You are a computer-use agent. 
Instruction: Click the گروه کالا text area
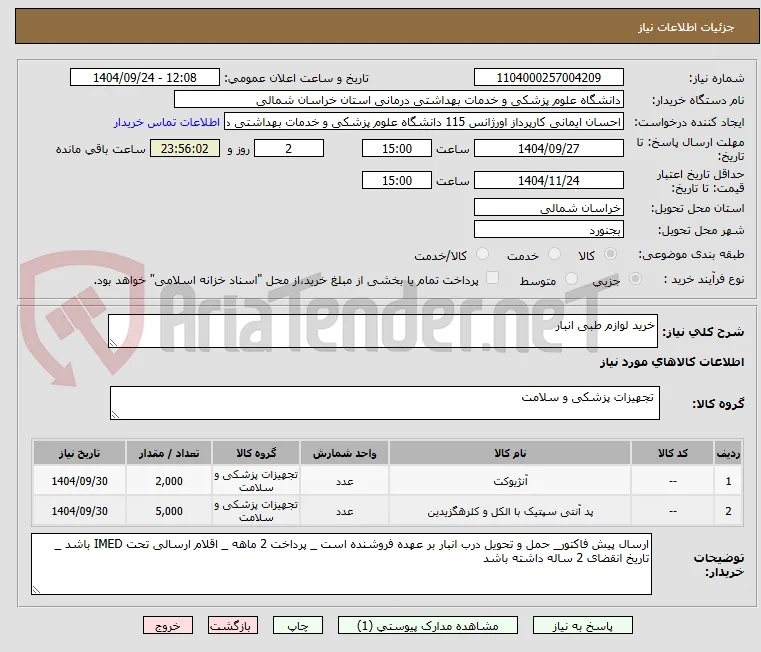384,403
